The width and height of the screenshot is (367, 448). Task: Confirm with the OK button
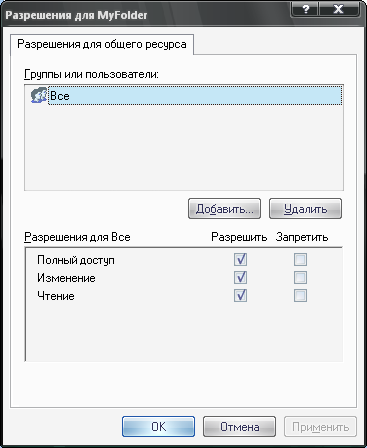[158, 426]
